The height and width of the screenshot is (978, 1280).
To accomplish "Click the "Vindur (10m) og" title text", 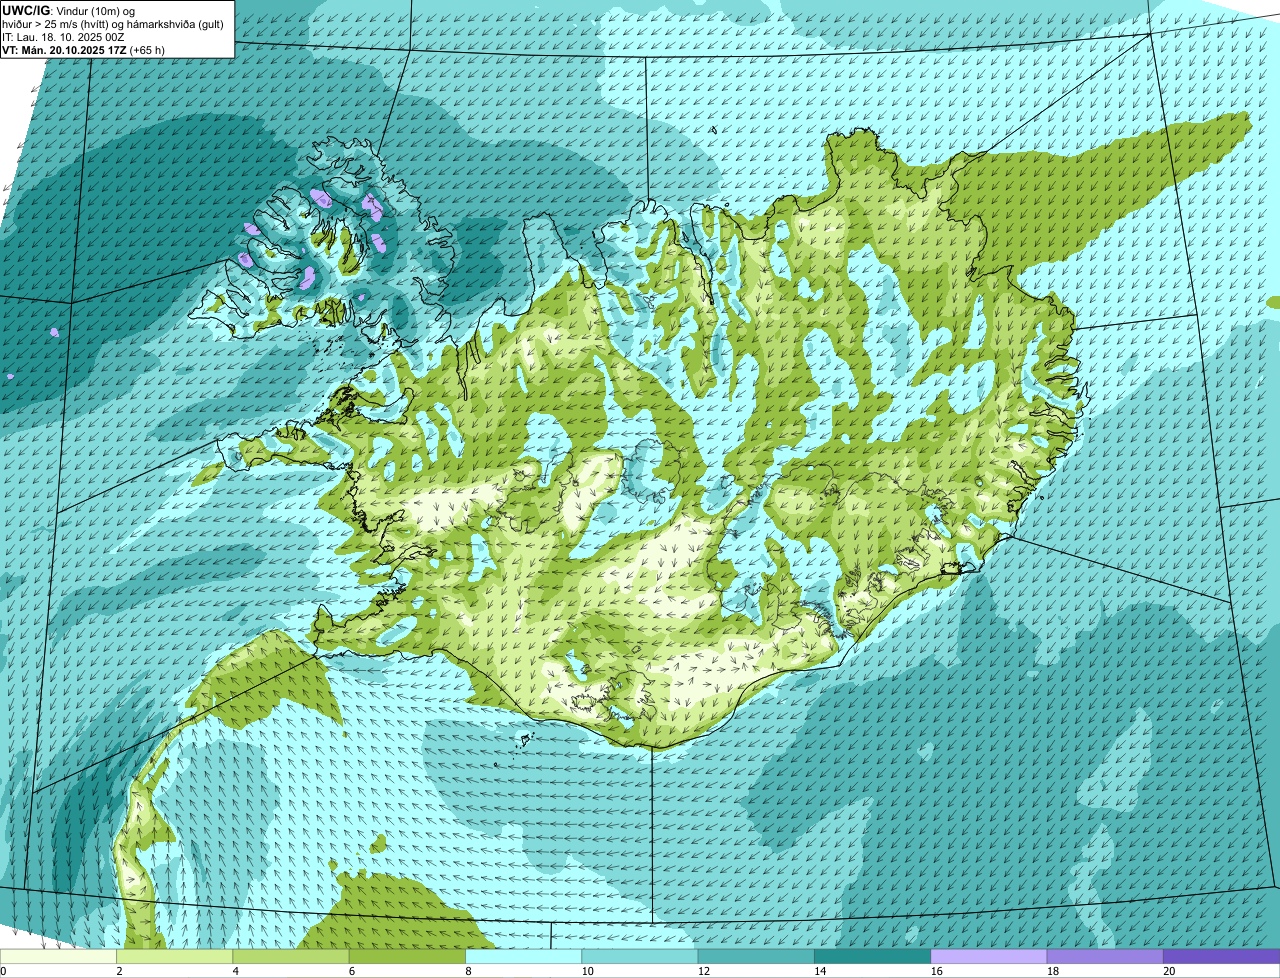I will 94,11.
